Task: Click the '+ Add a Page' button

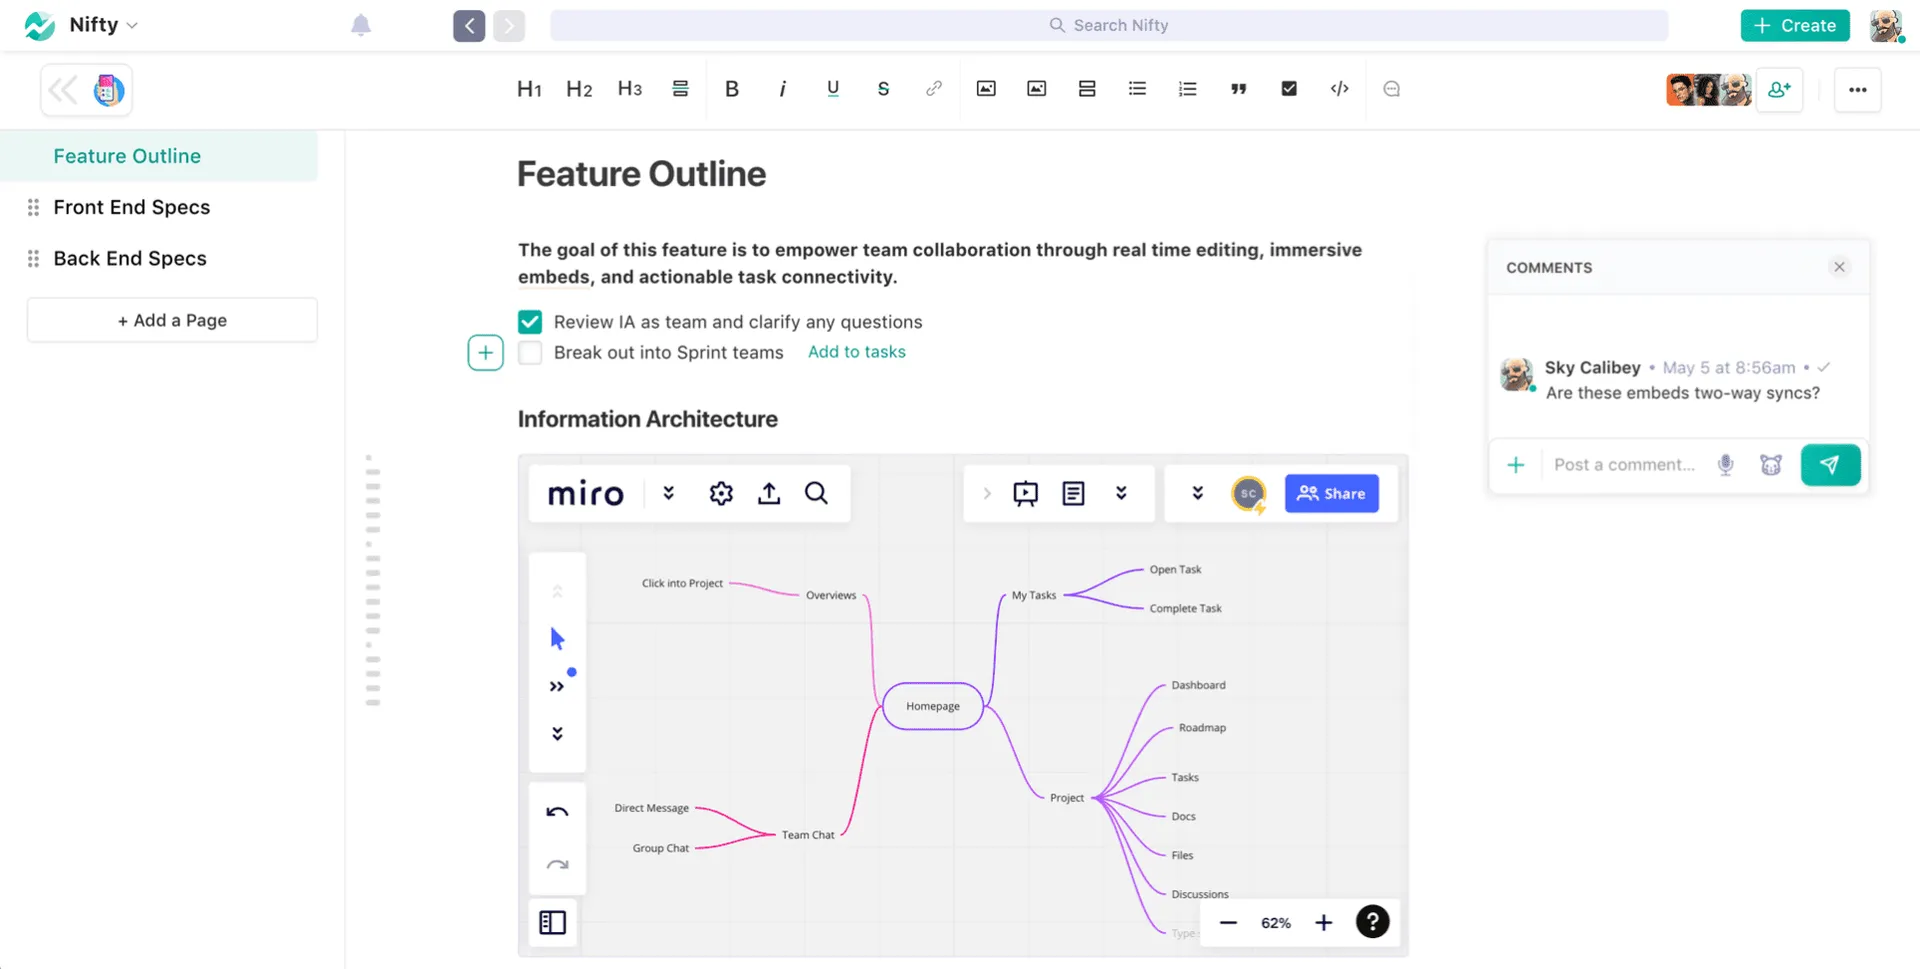Action: point(171,320)
